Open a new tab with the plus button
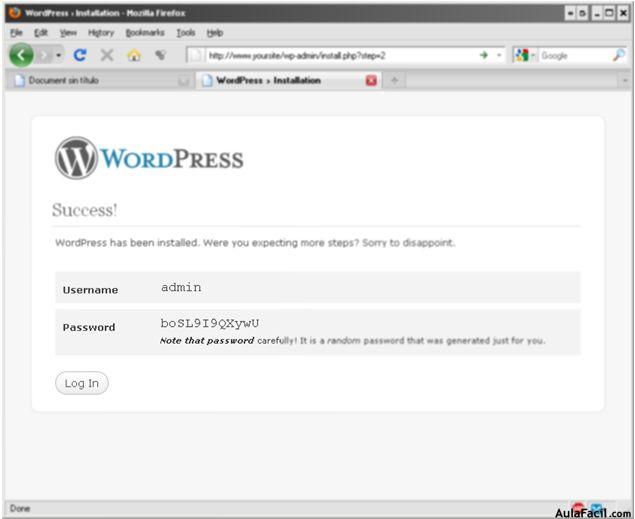Image resolution: width=635 pixels, height=519 pixels. (x=394, y=81)
